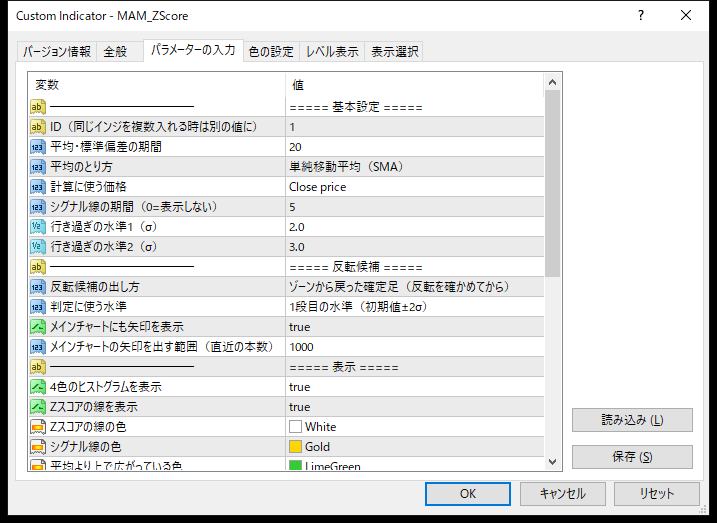Click the キャンセル button
This screenshot has height=523, width=717.
click(562, 494)
